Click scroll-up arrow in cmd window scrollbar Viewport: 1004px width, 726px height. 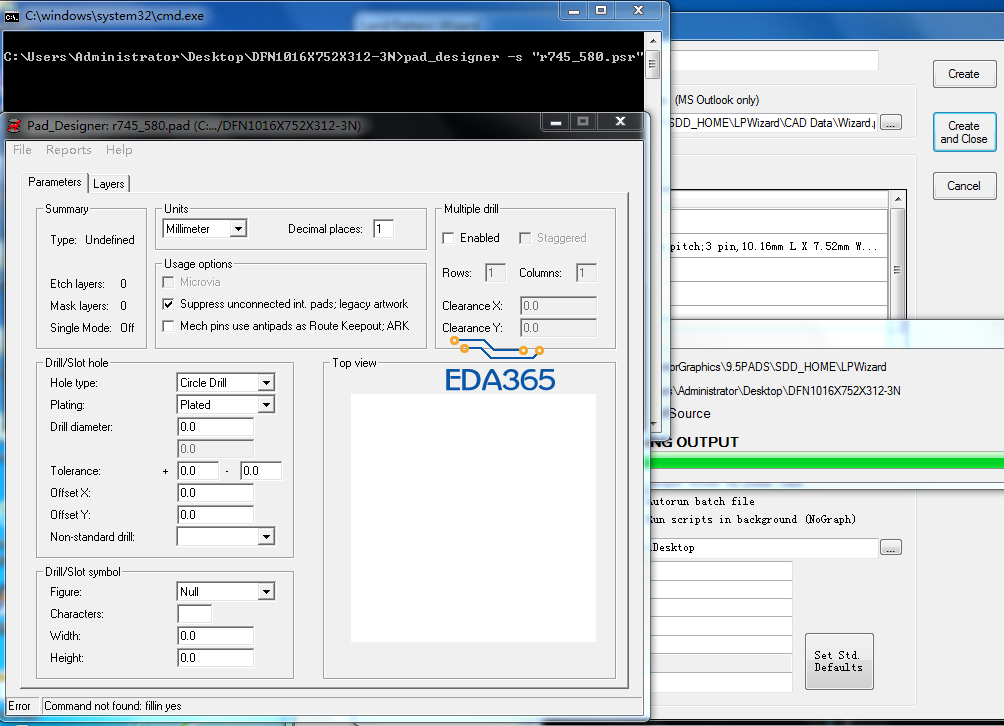[652, 41]
